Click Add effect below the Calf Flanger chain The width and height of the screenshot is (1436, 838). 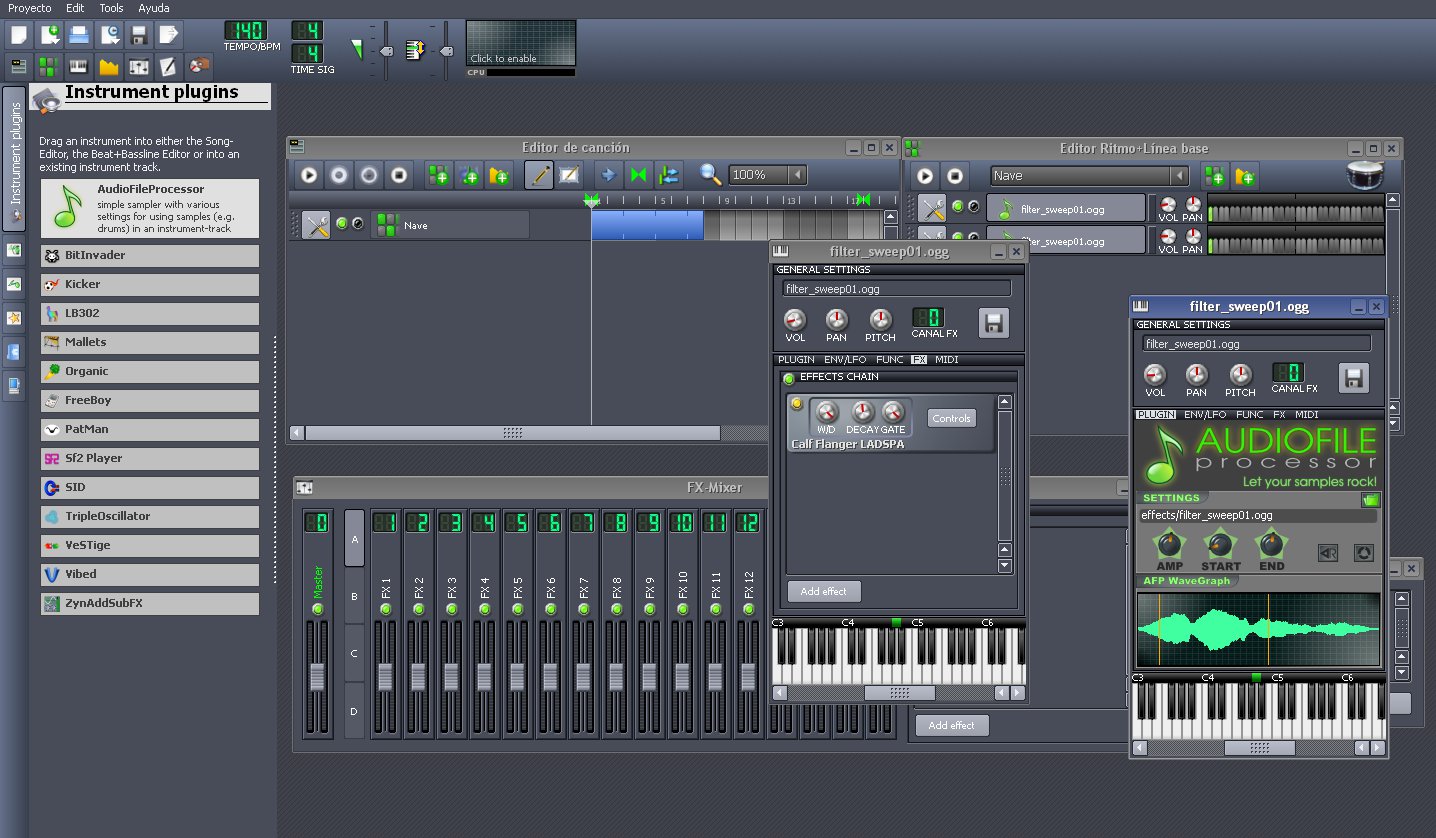pyautogui.click(x=823, y=592)
